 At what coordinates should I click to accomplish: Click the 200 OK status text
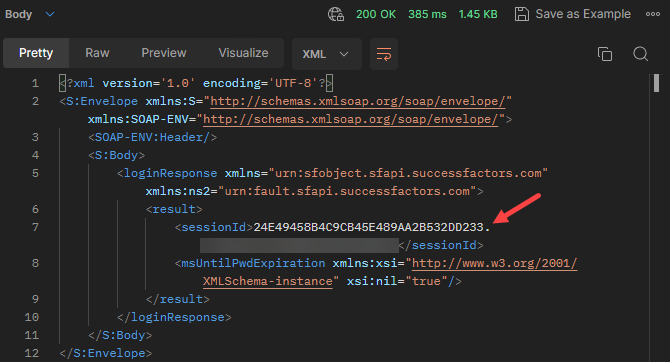(x=376, y=14)
